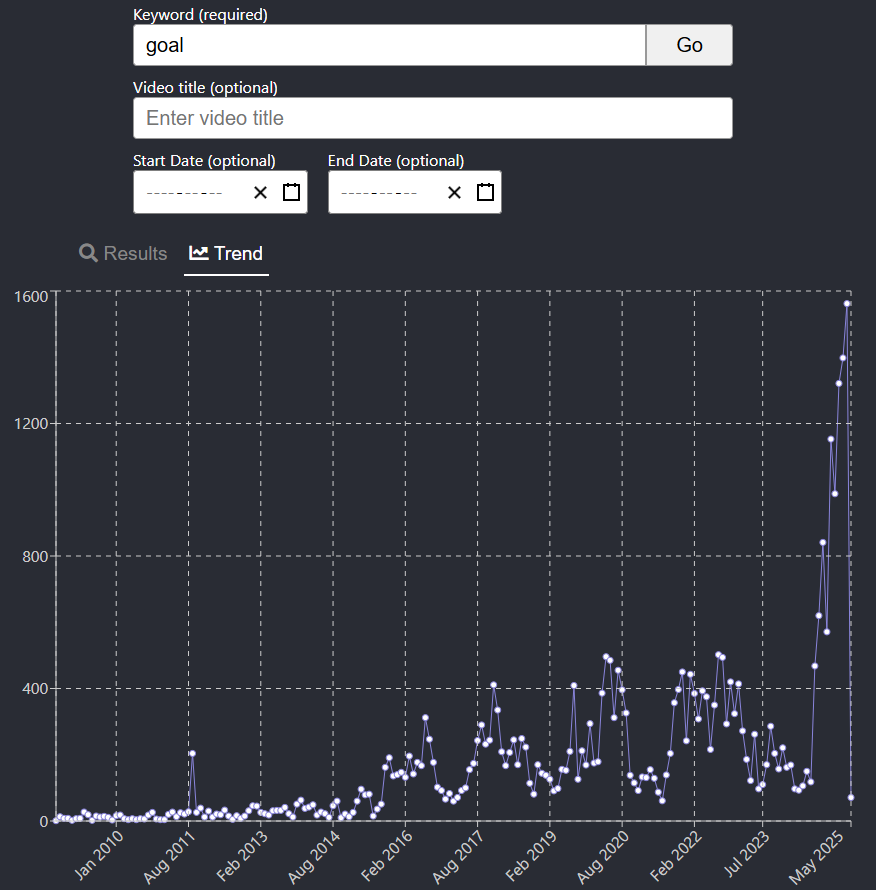
Task: Click the 'Feb 2019' x-axis label
Action: [531, 856]
